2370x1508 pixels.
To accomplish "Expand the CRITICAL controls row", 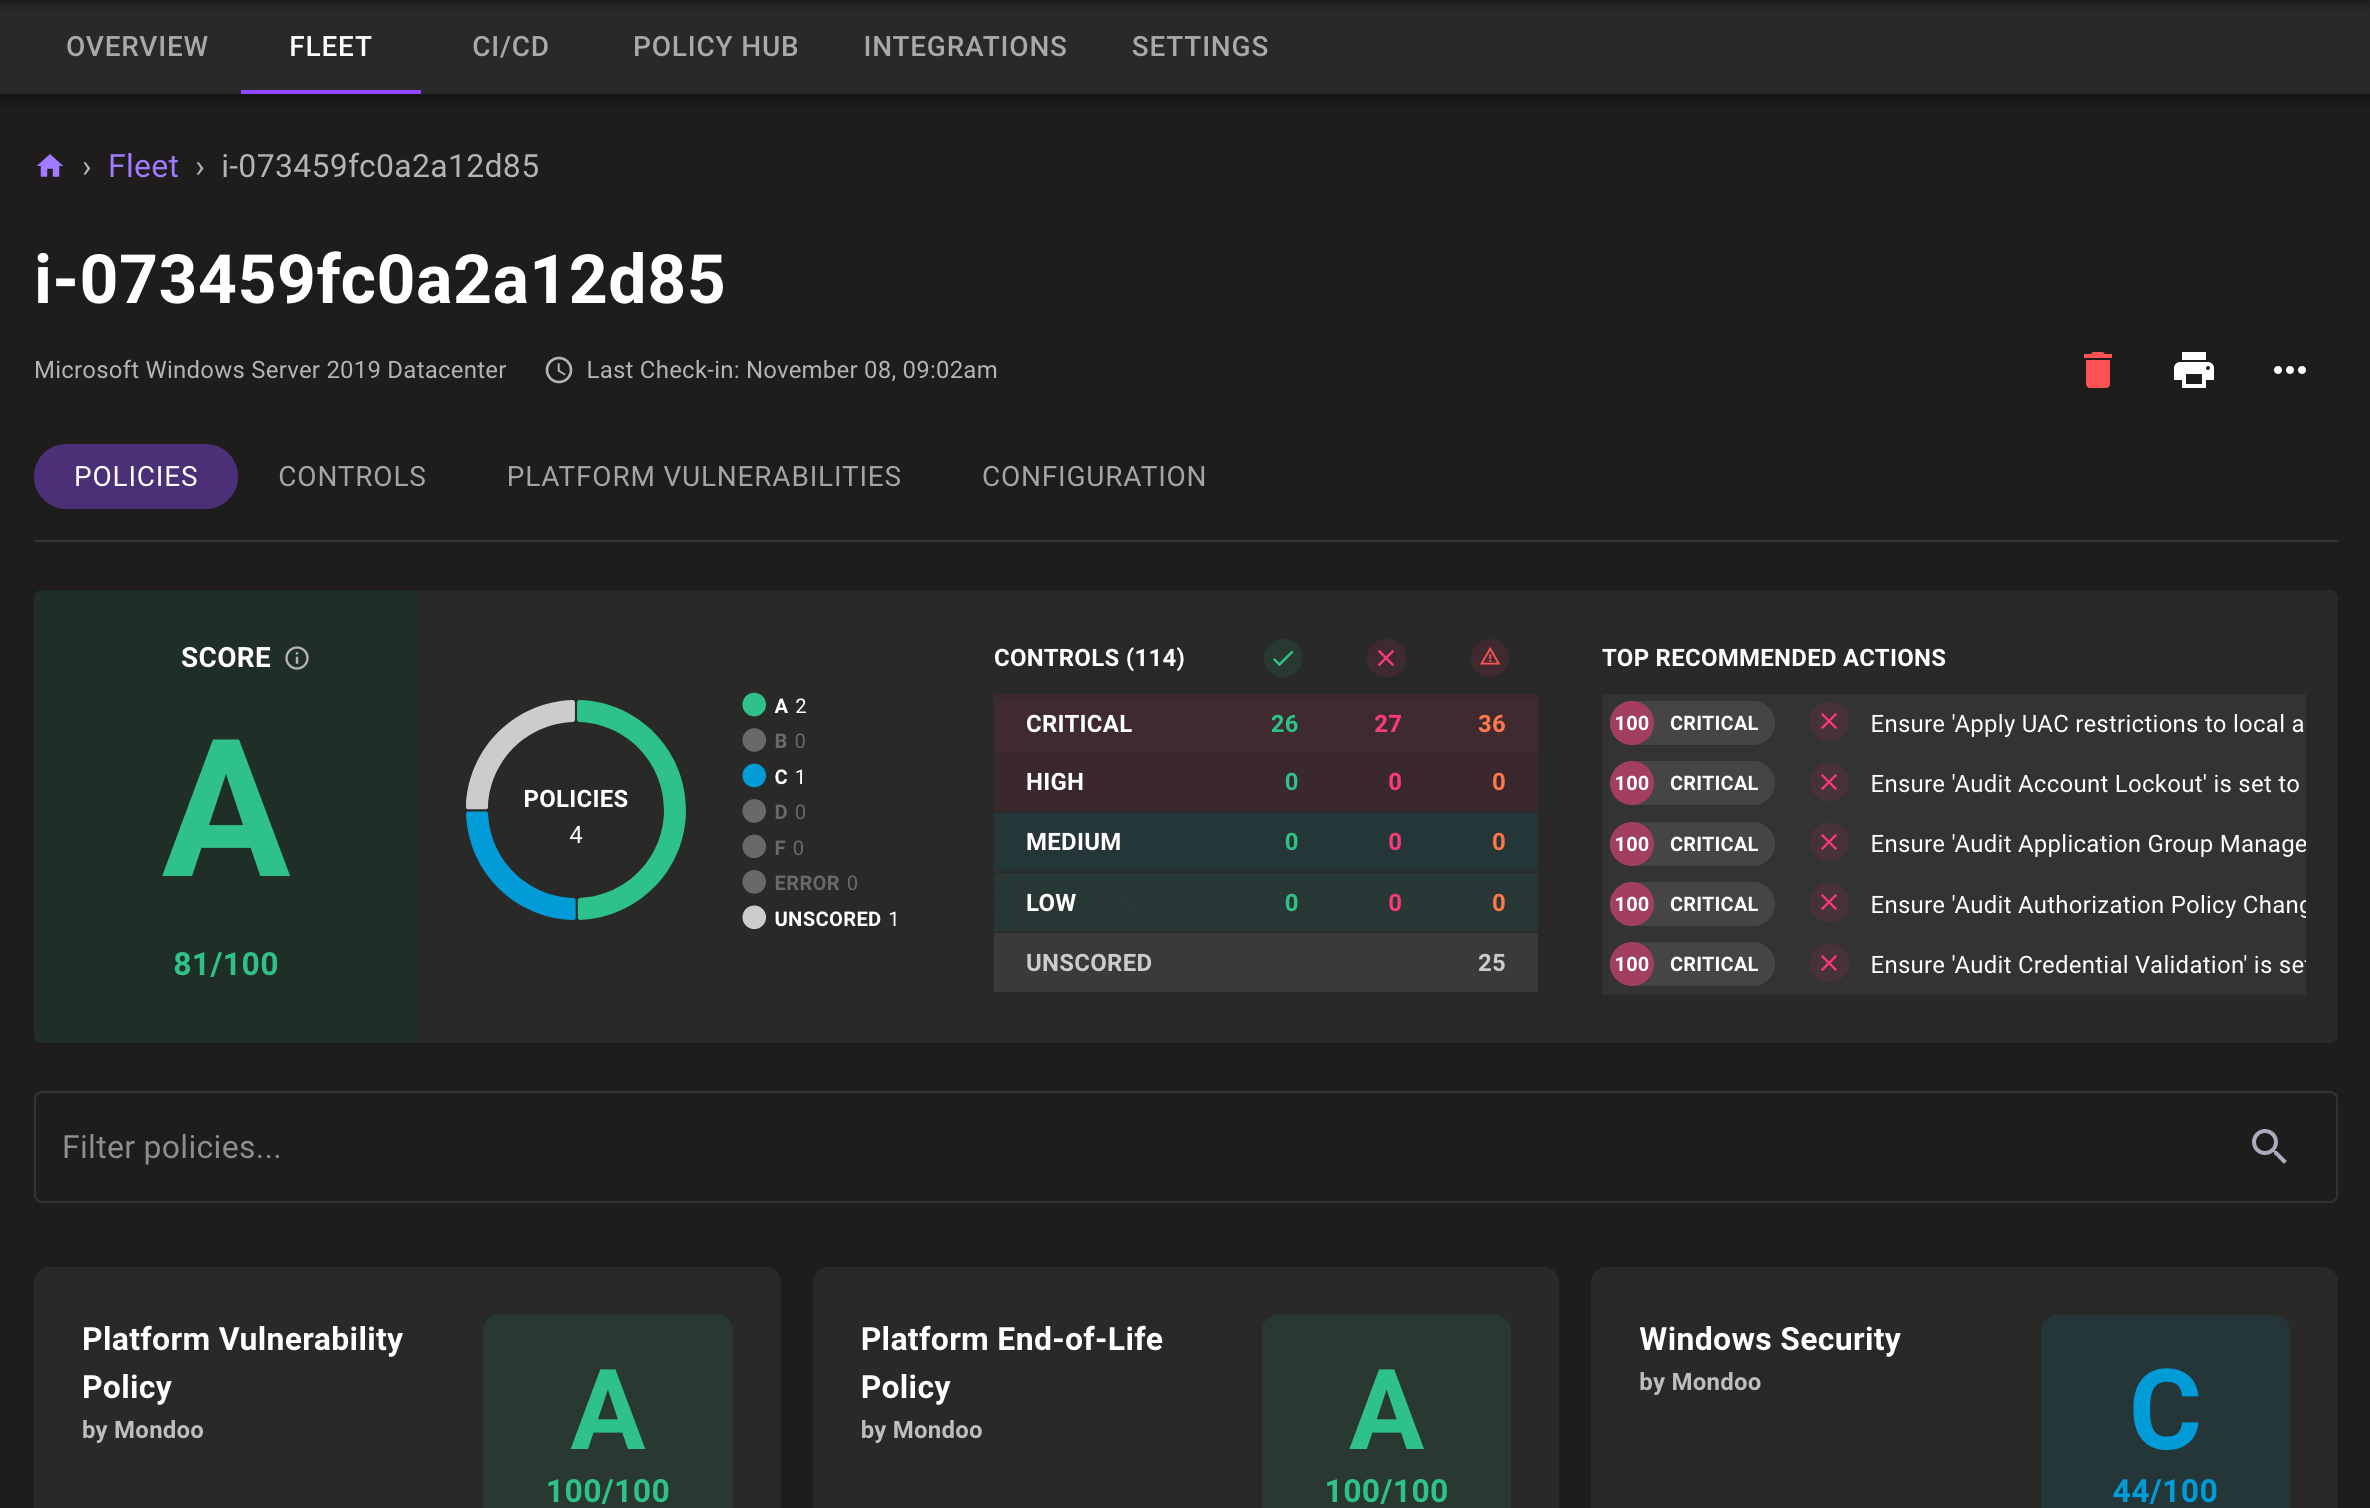I will [1263, 723].
